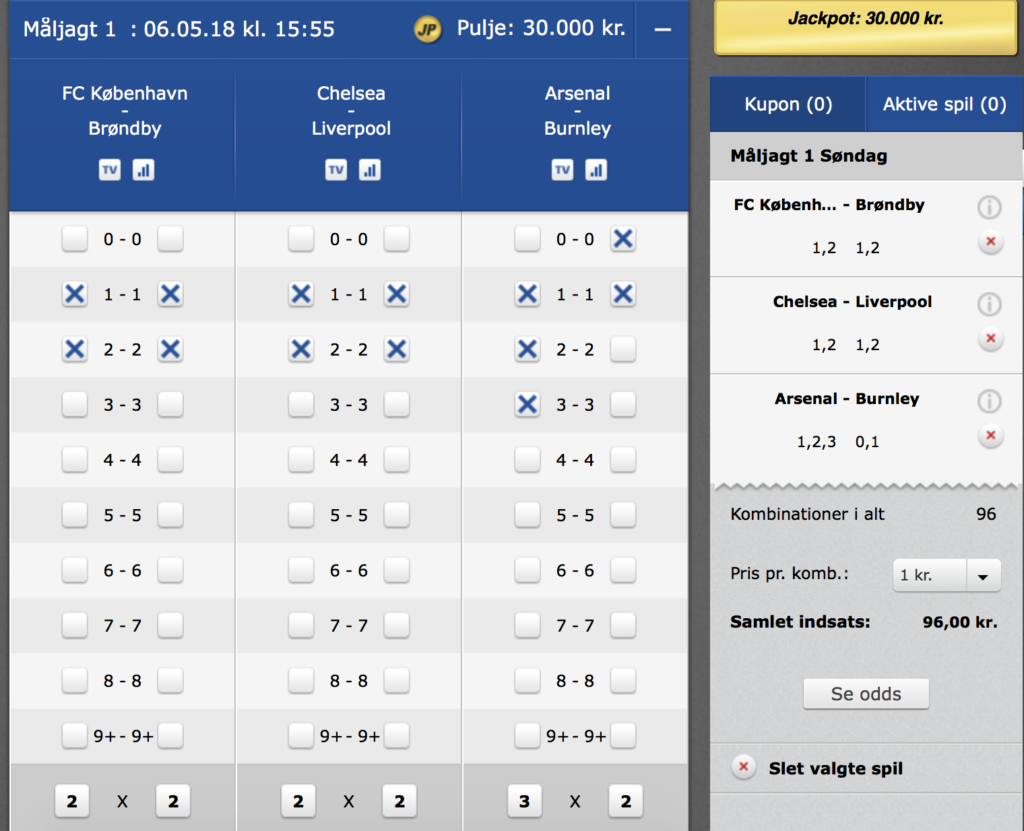Open statistics icon for Arsenal - Burnley
The image size is (1024, 831).
[596, 171]
